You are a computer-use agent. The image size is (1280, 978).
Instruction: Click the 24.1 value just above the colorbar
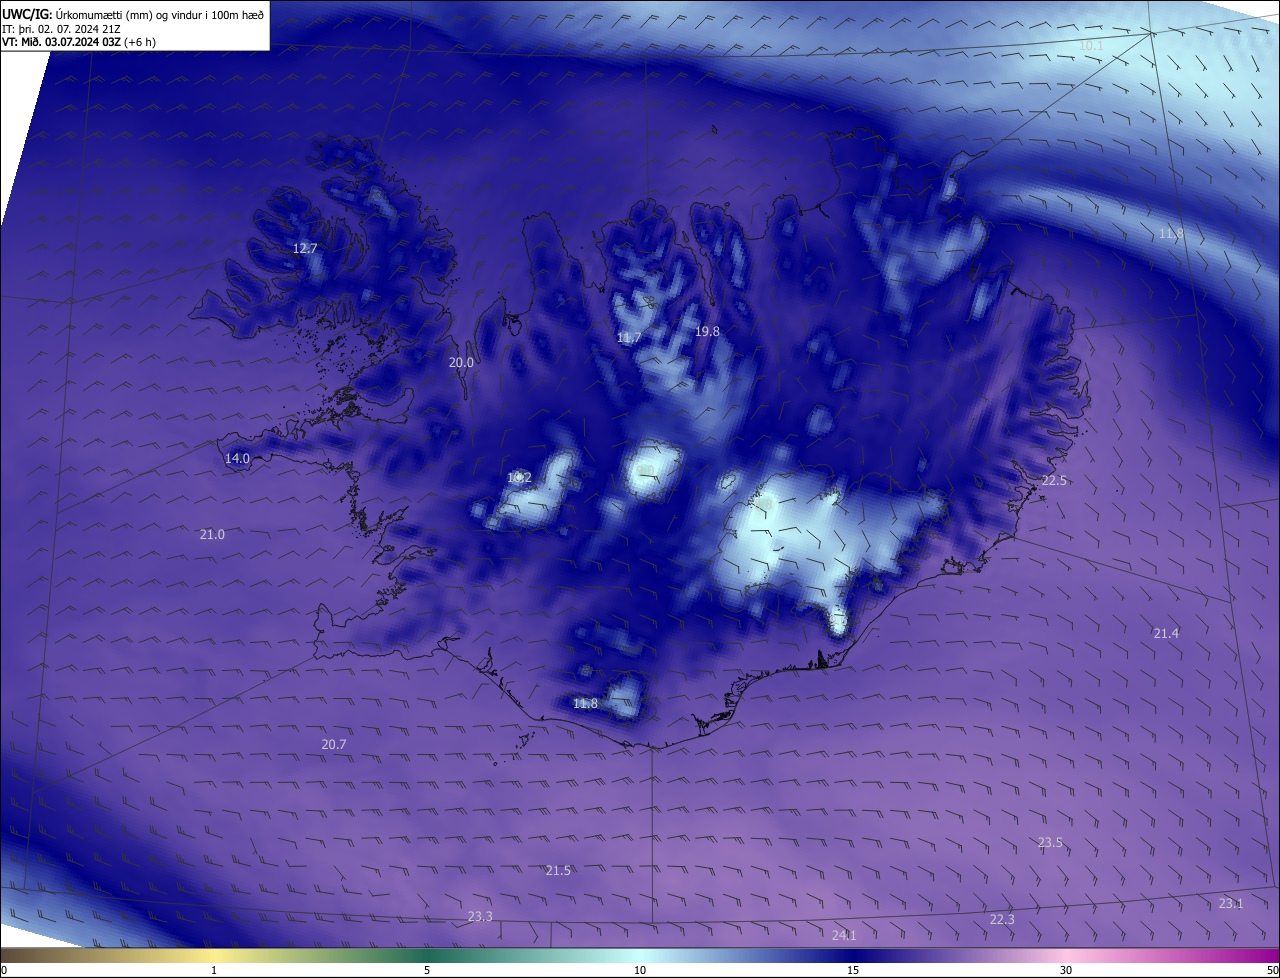(844, 936)
